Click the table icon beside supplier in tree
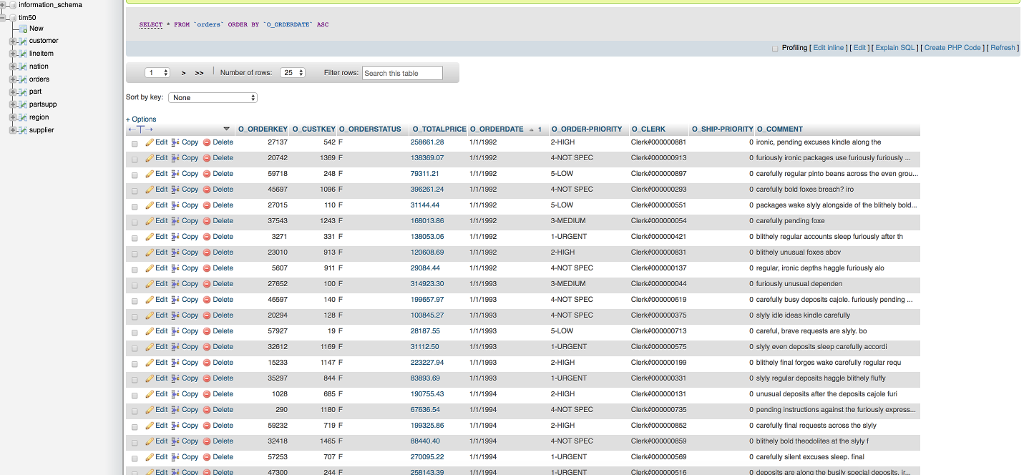This screenshot has height=475, width=1024. pos(23,130)
